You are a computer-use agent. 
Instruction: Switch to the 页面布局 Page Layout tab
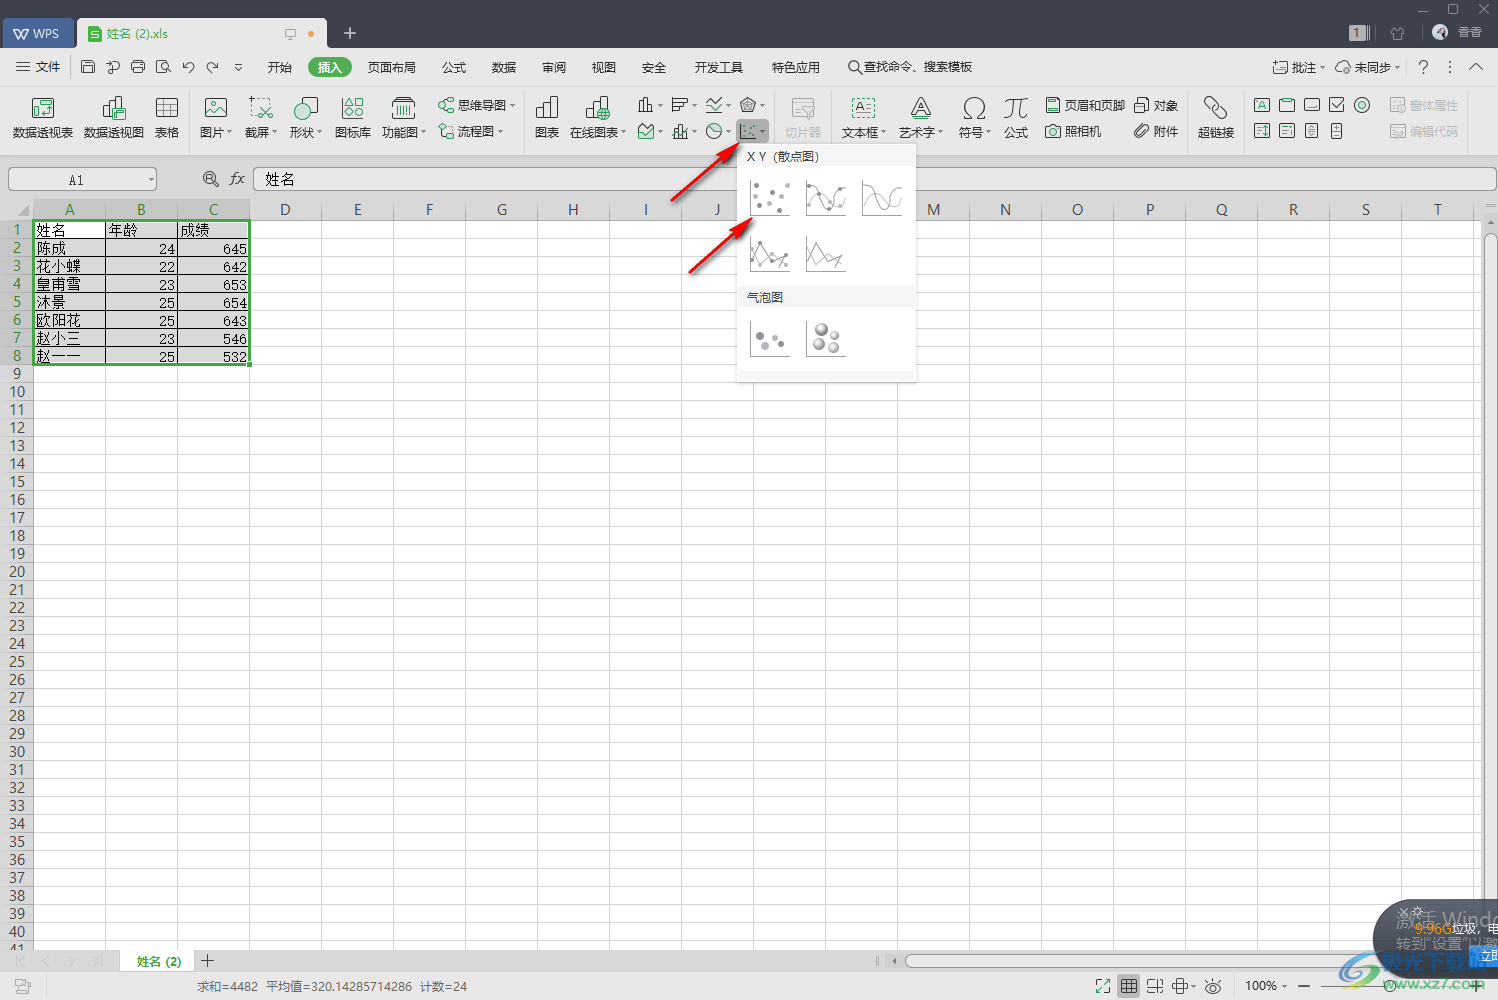[392, 67]
